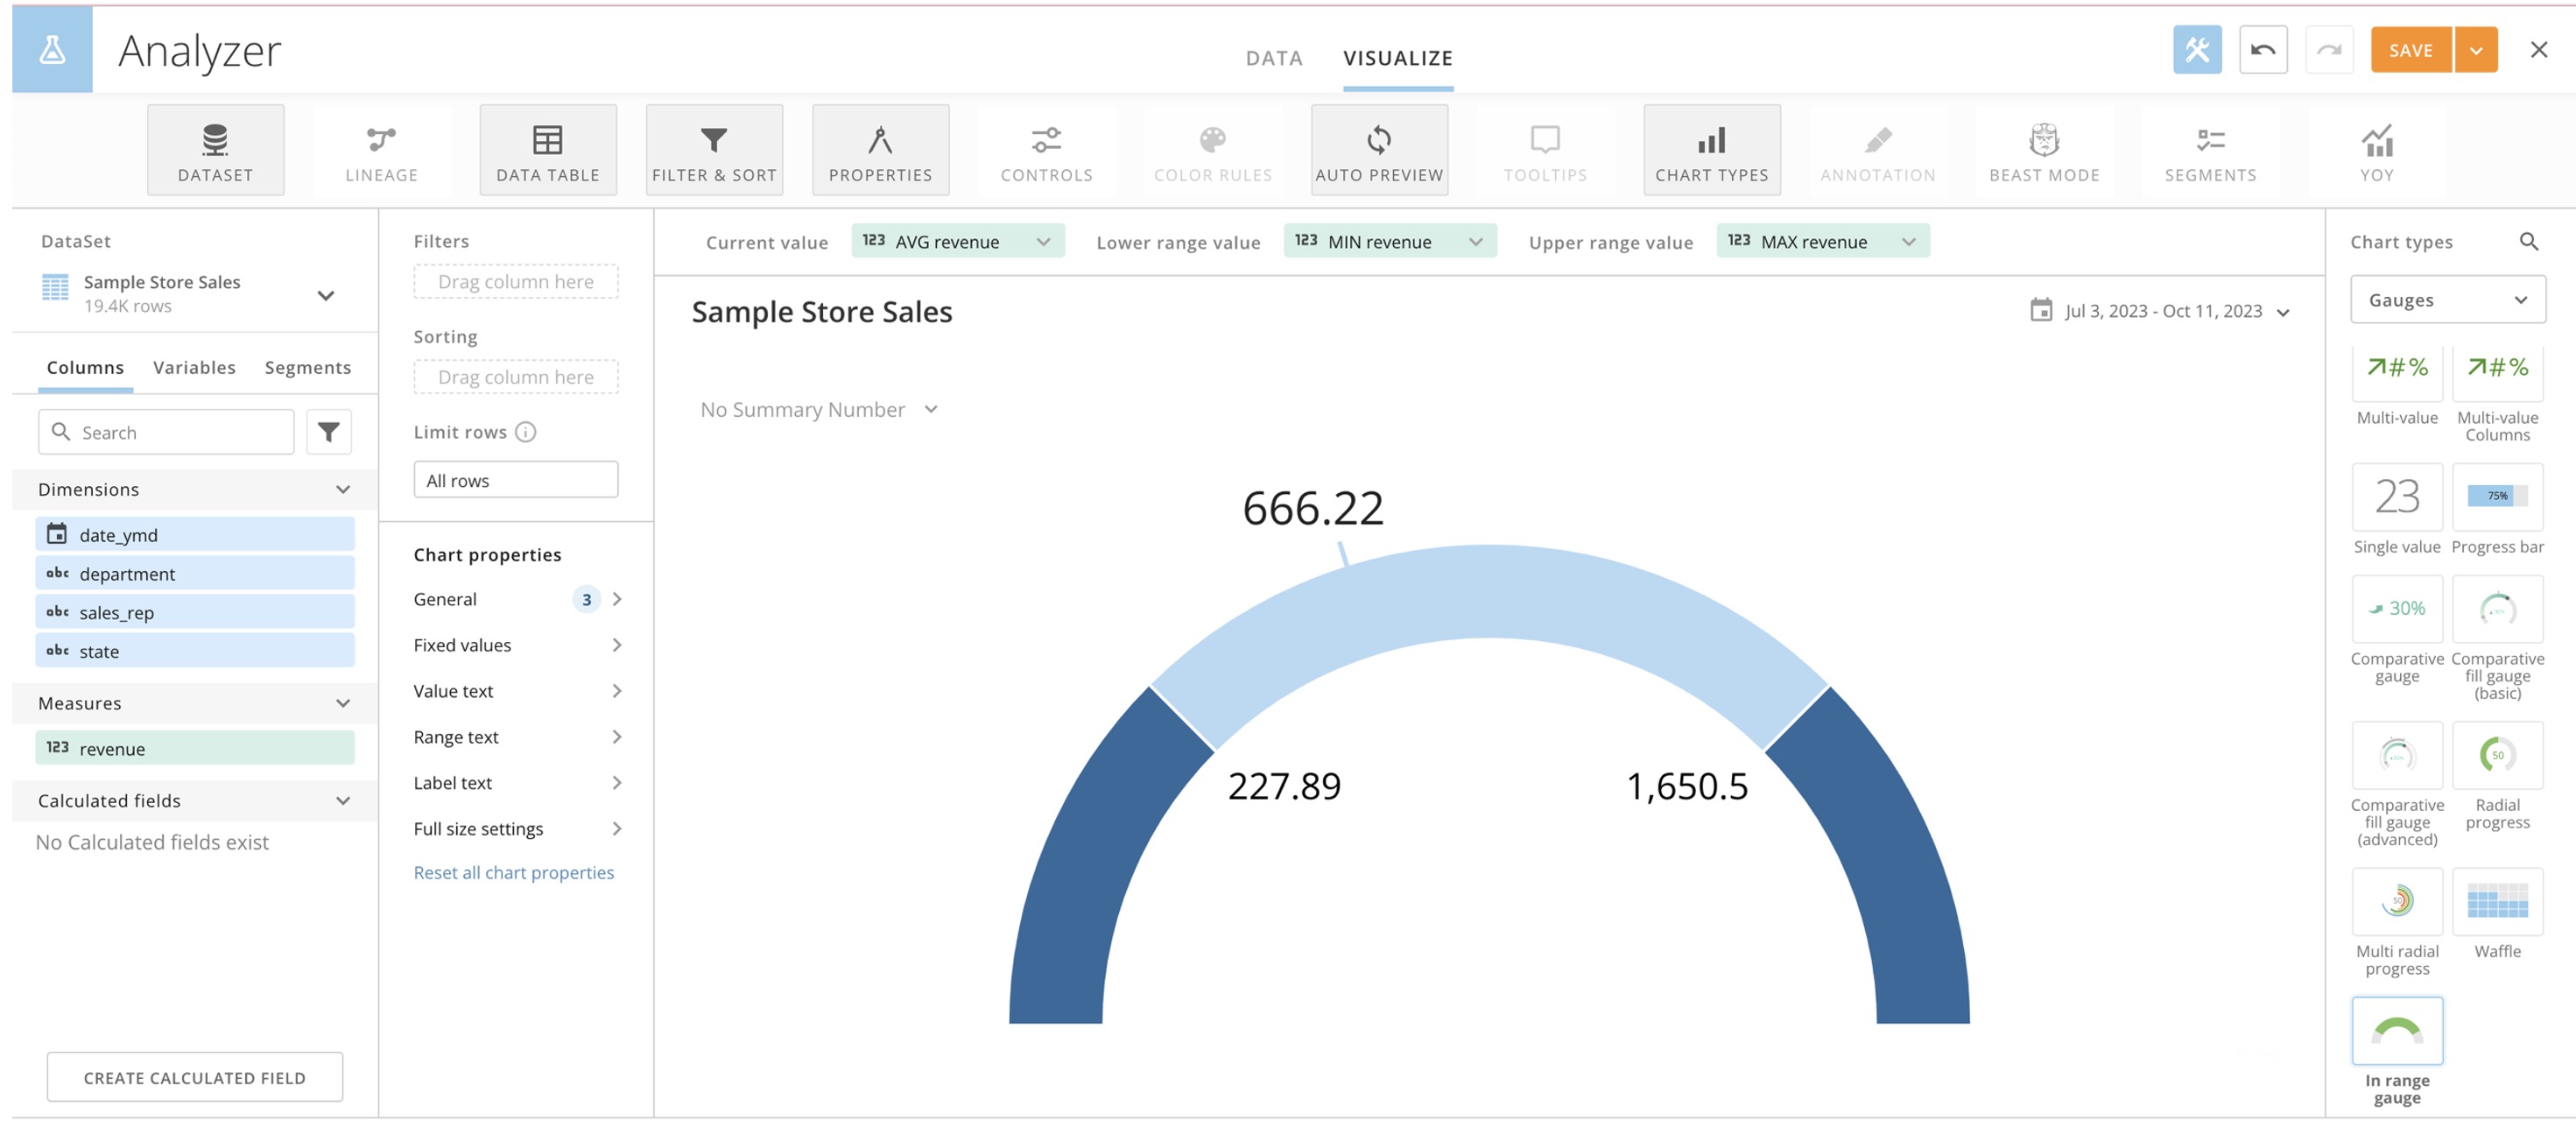
Task: Click the column filter funnel icon
Action: click(328, 432)
